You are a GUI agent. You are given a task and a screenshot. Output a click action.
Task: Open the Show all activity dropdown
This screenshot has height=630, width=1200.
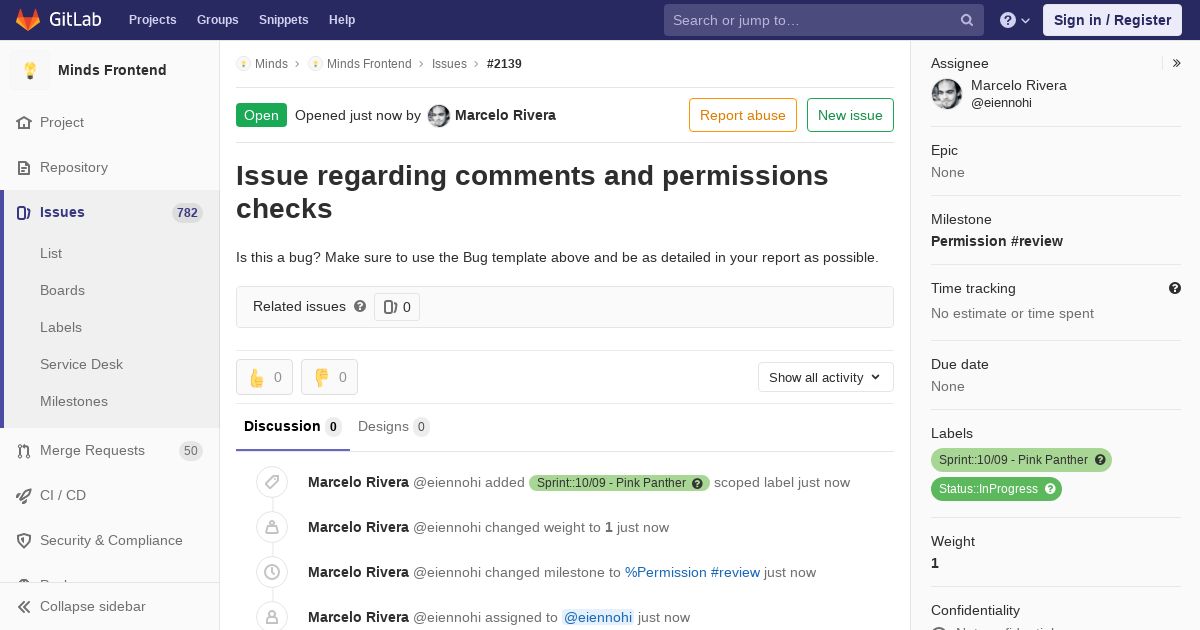pos(826,377)
